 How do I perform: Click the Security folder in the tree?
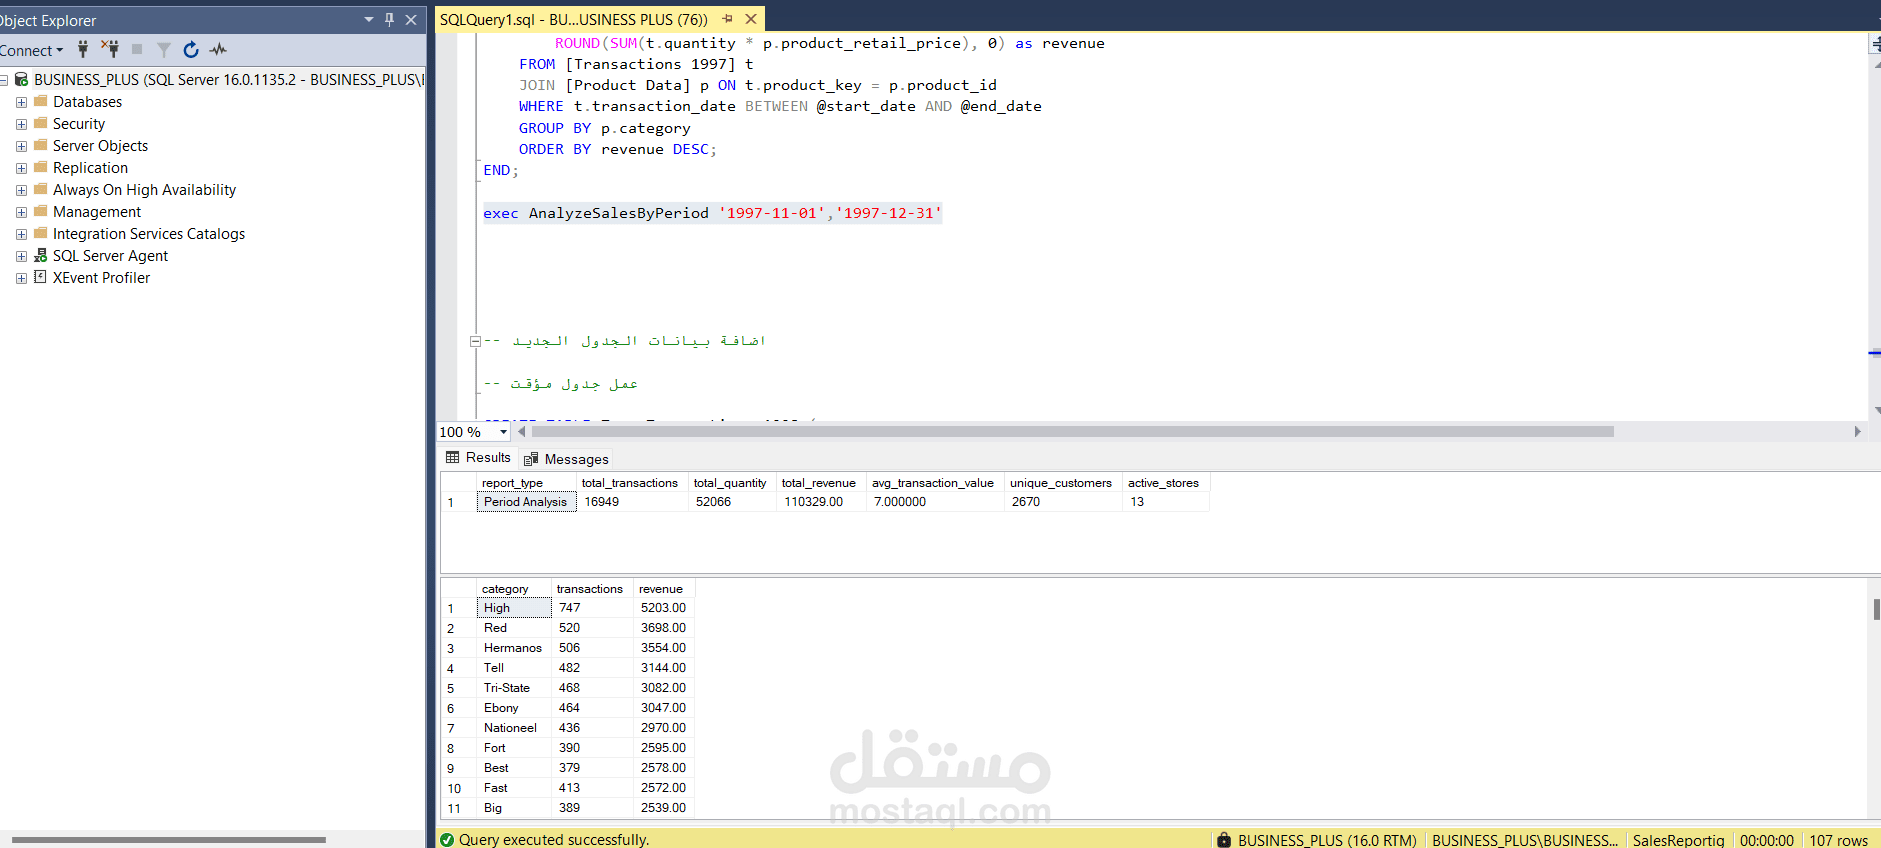point(78,124)
